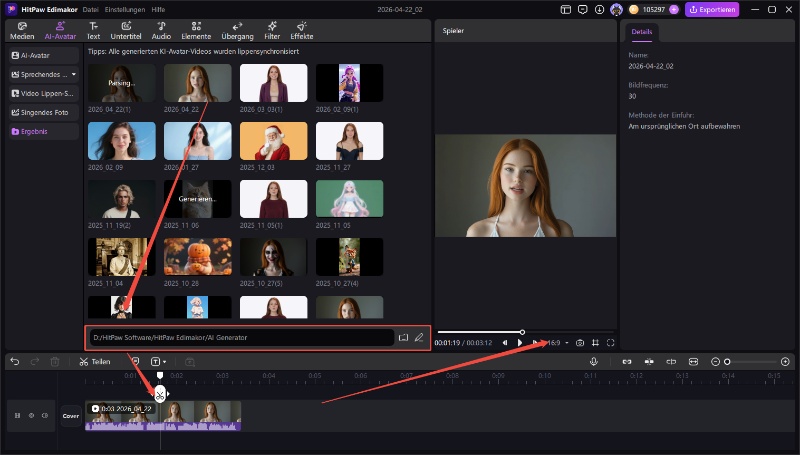
Task: Edit the output path with pencil icon
Action: (419, 337)
